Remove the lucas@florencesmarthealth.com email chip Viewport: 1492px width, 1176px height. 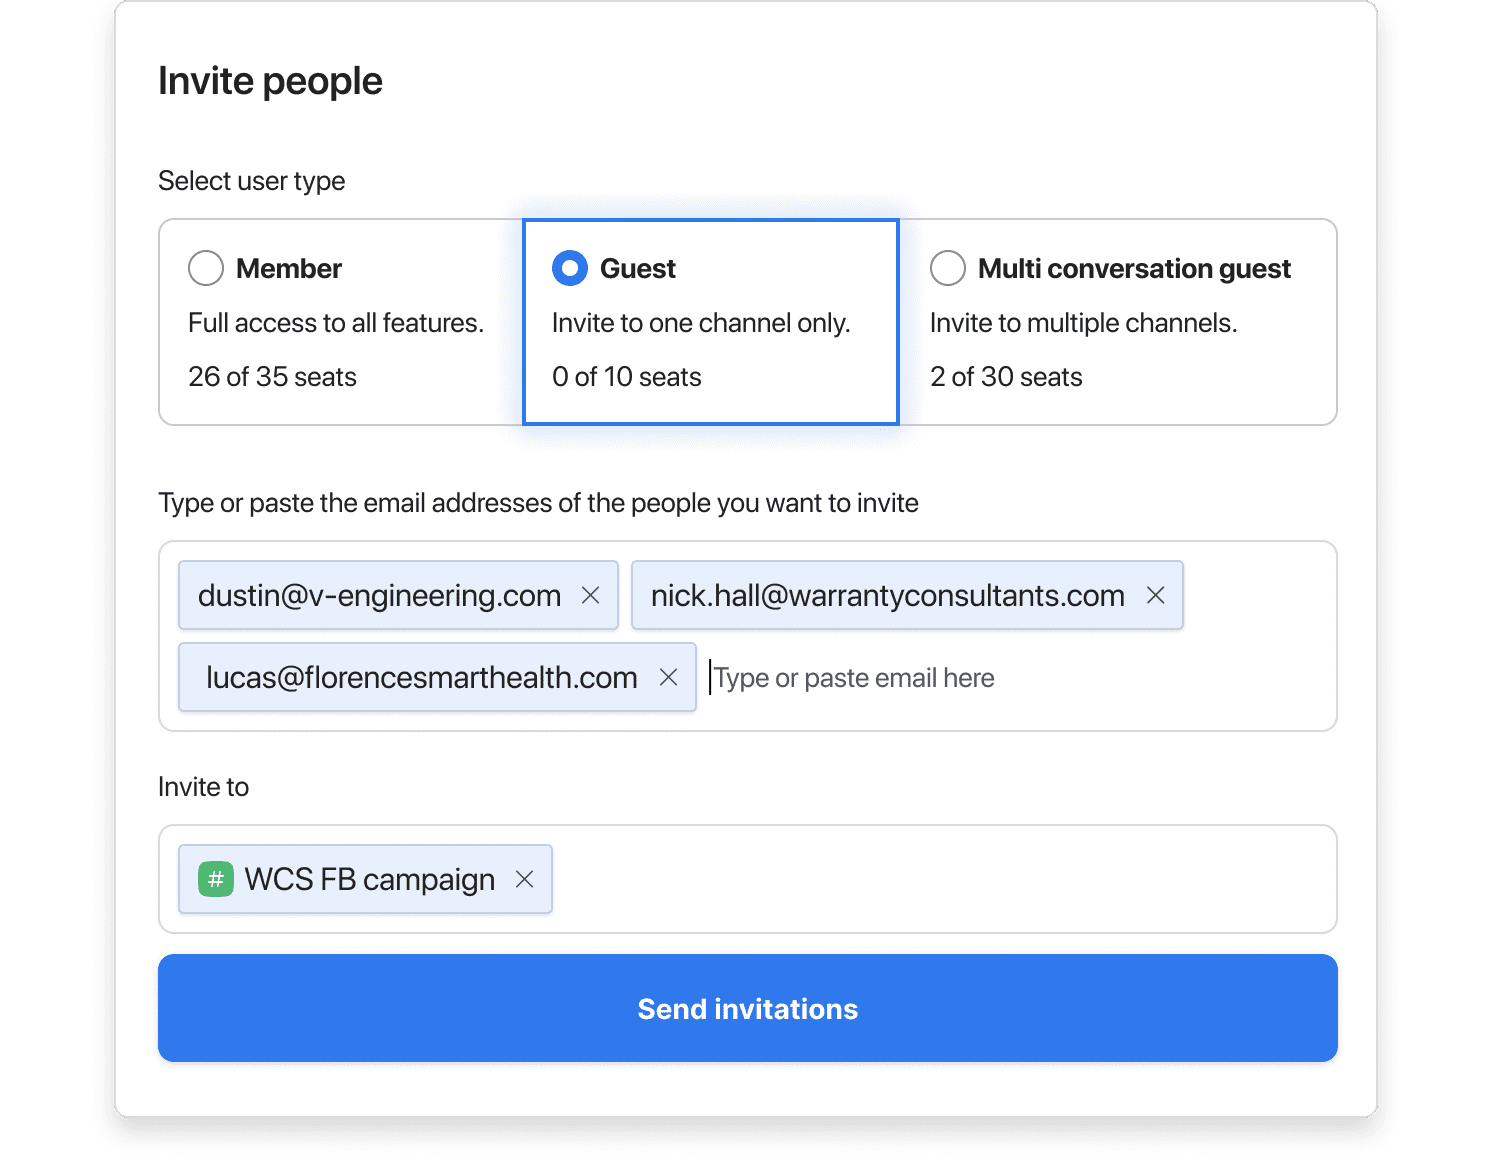pos(670,677)
